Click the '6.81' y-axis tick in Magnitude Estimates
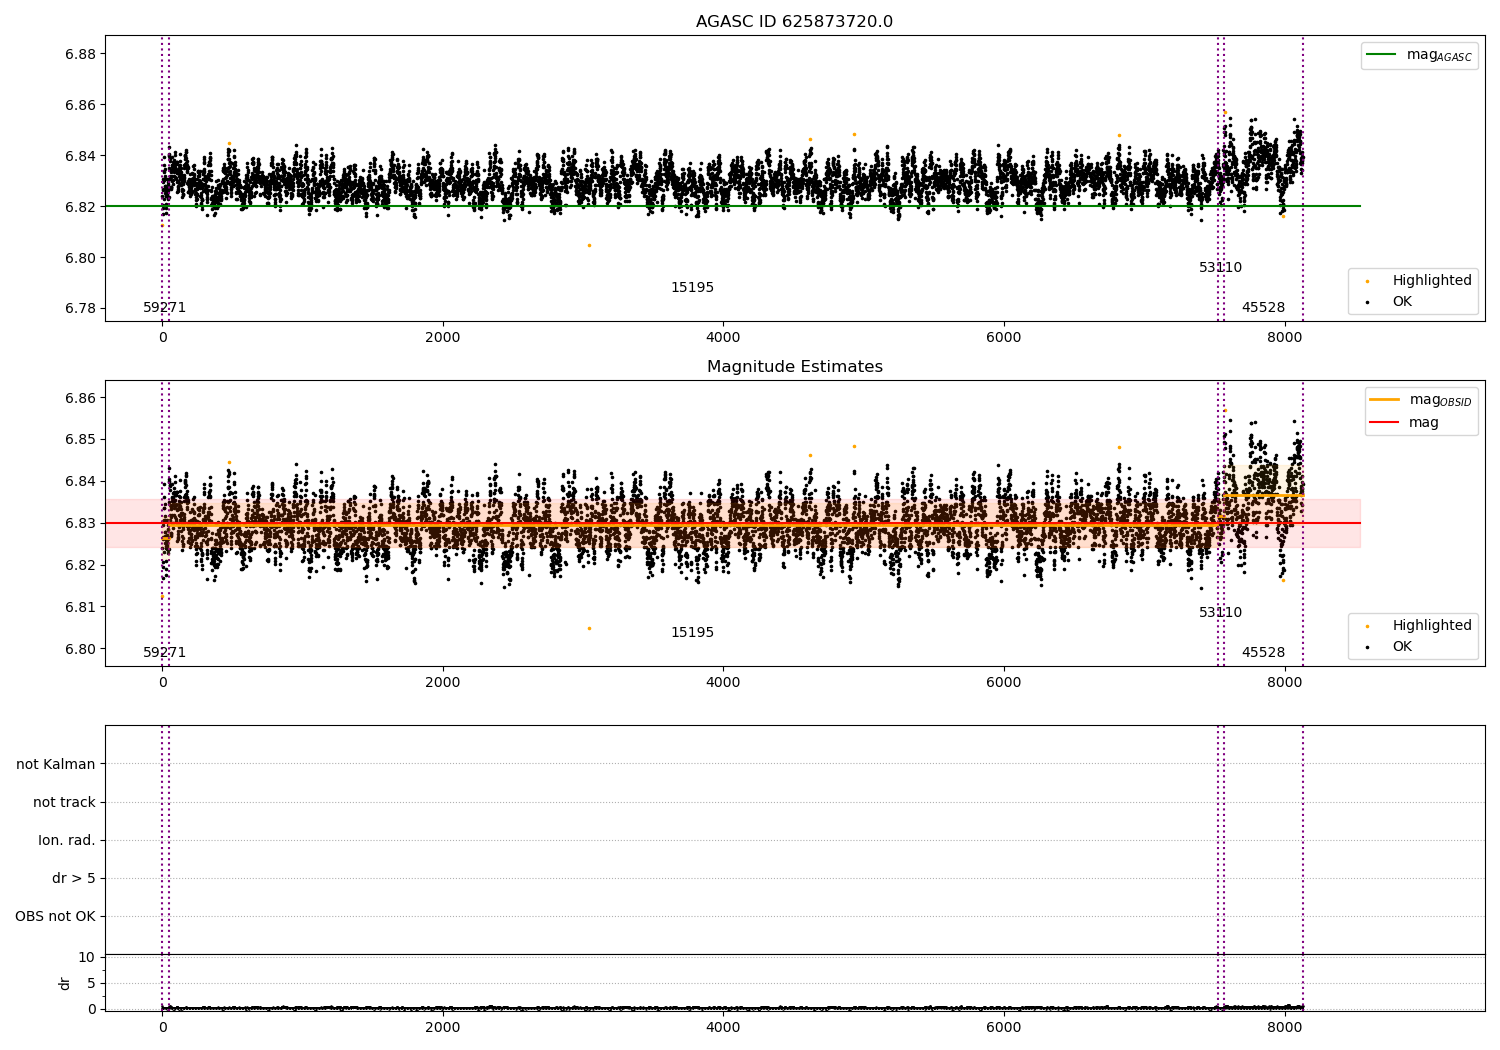The width and height of the screenshot is (1500, 1050). tap(80, 607)
